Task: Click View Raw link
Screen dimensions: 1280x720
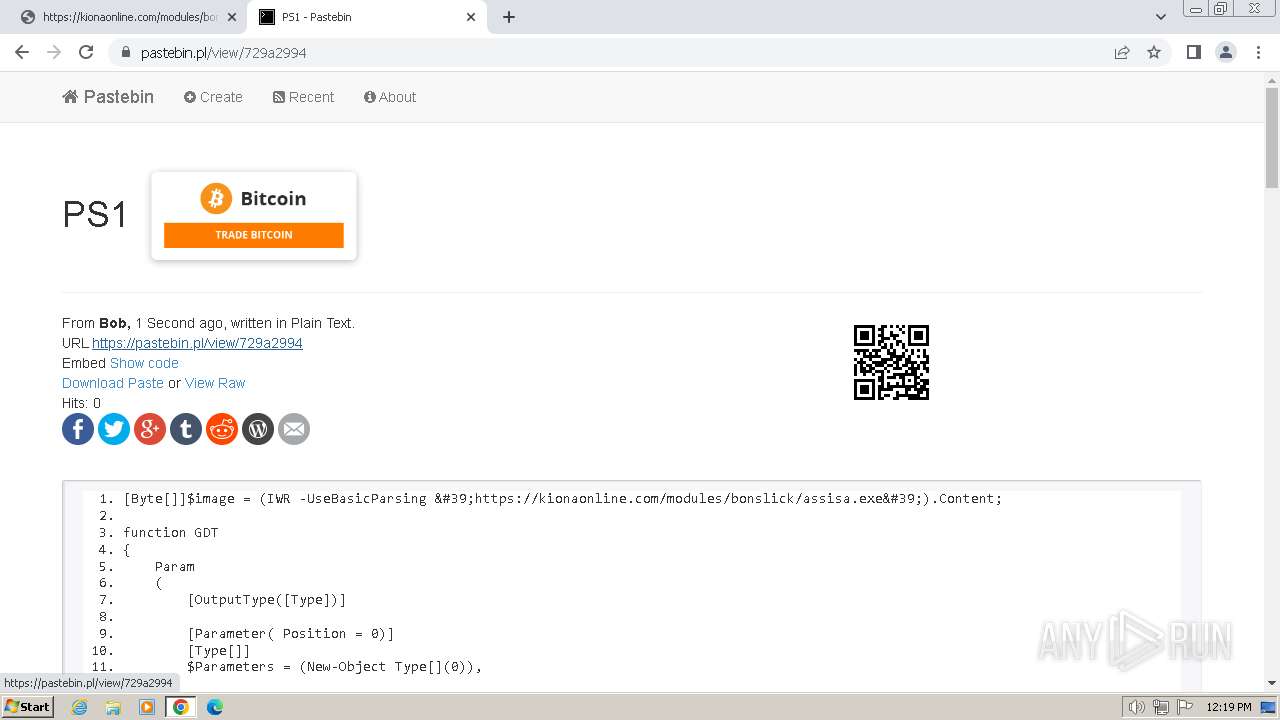Action: [x=215, y=383]
